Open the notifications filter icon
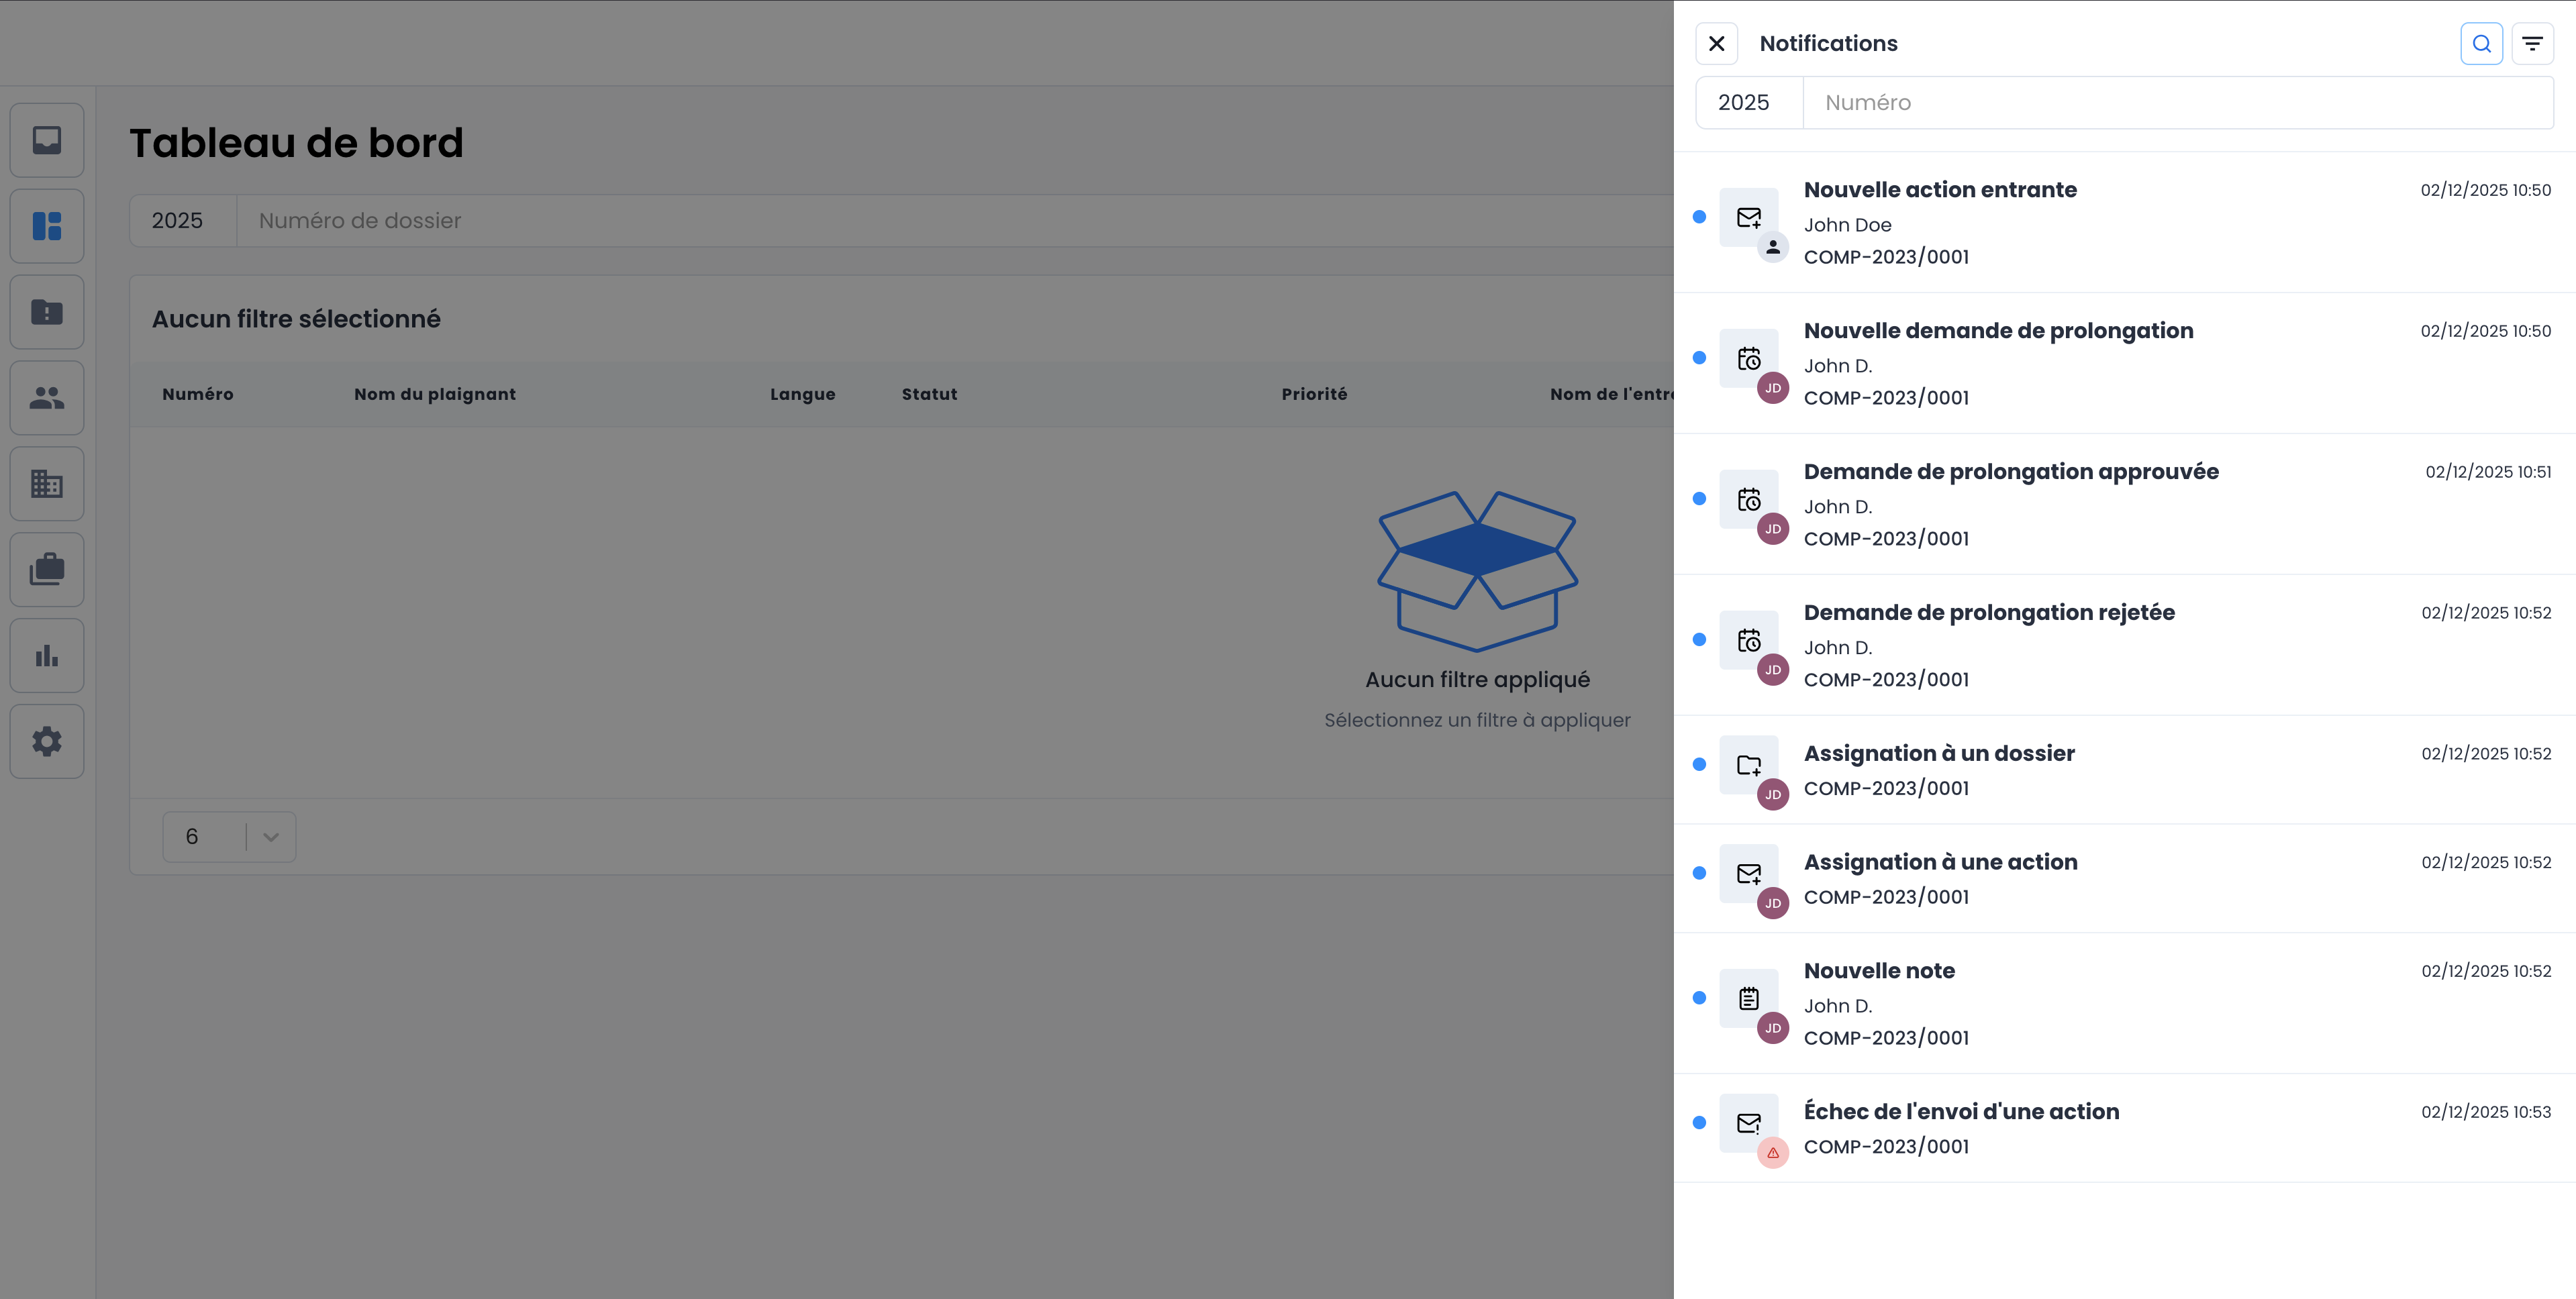Screen dimensions: 2576x1299 [x=2532, y=44]
